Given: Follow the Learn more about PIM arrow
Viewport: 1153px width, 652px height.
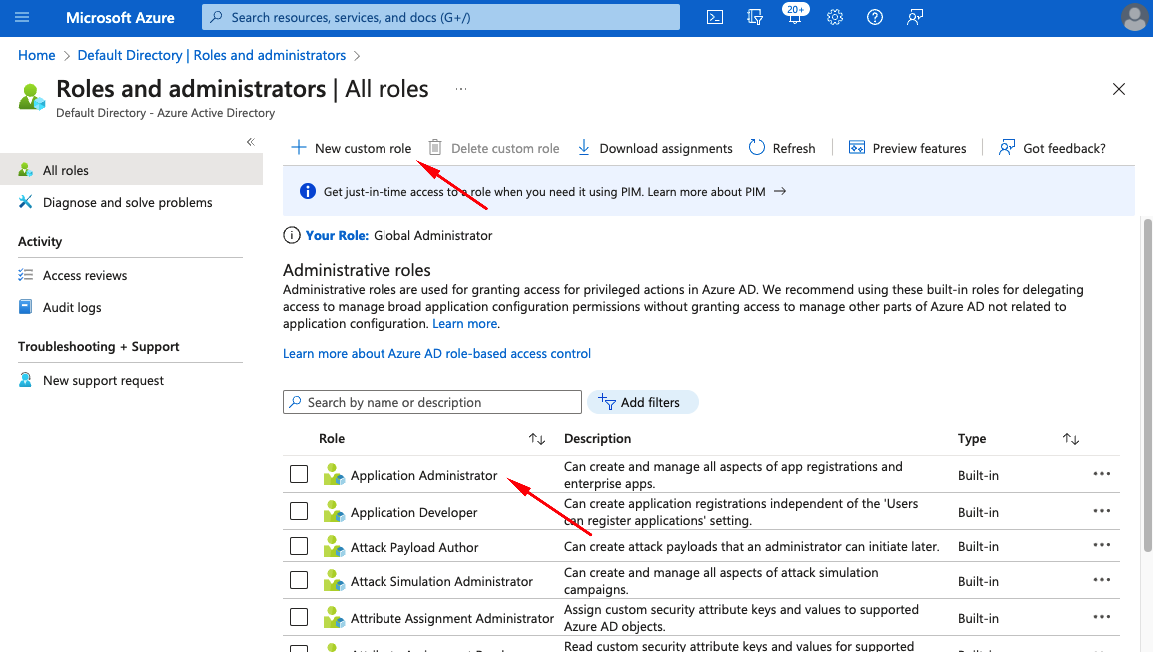Looking at the screenshot, I should click(x=780, y=191).
